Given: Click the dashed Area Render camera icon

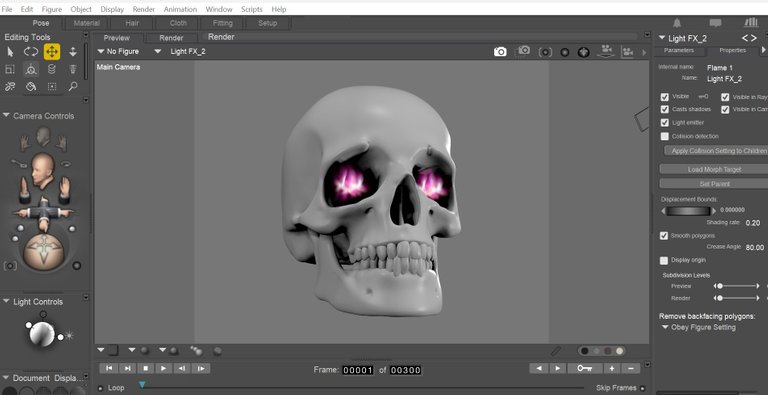Looking at the screenshot, I should pyautogui.click(x=524, y=50).
